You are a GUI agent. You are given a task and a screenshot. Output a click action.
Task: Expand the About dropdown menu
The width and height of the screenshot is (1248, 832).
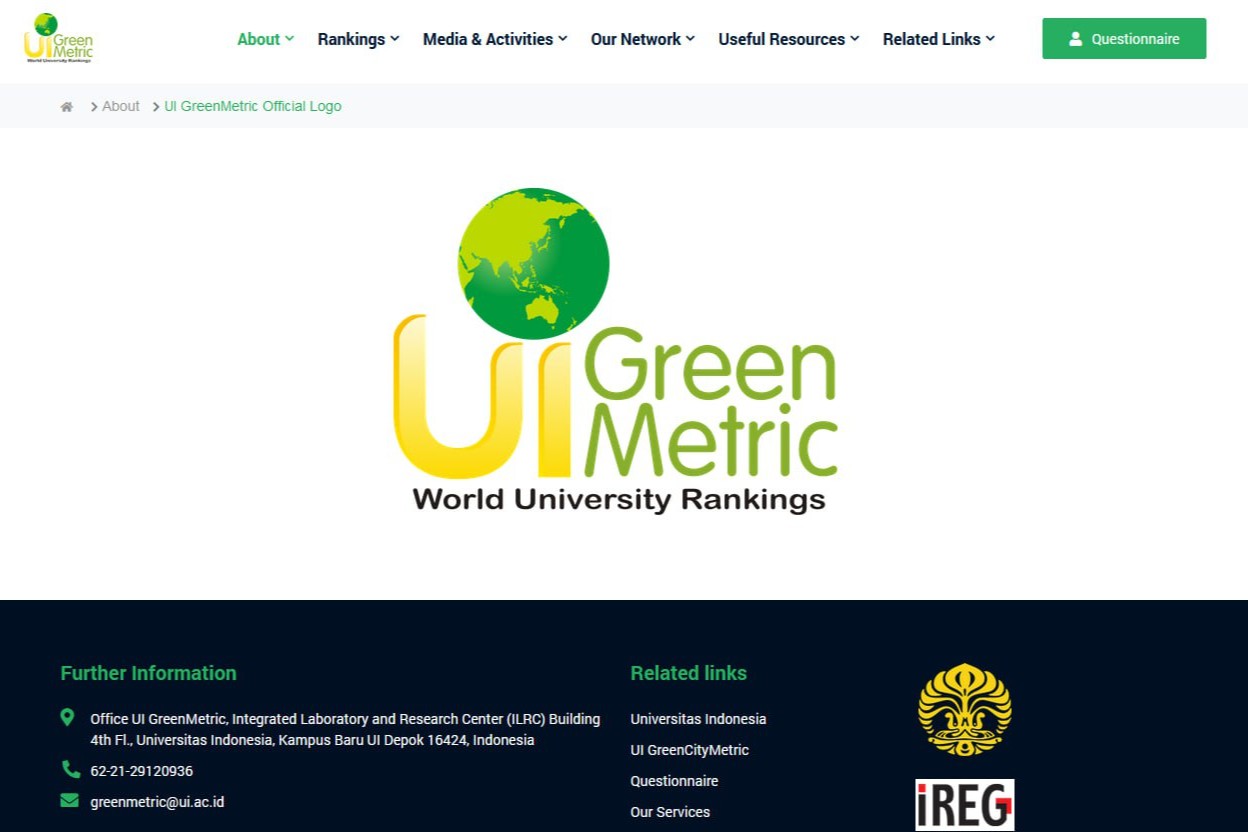click(265, 39)
